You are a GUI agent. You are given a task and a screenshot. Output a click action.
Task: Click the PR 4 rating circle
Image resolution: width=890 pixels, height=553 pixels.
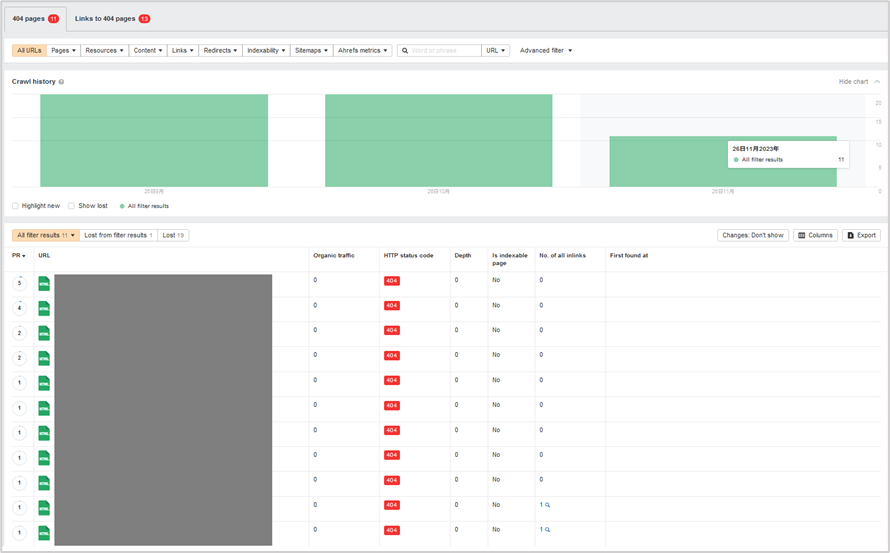[x=19, y=308]
